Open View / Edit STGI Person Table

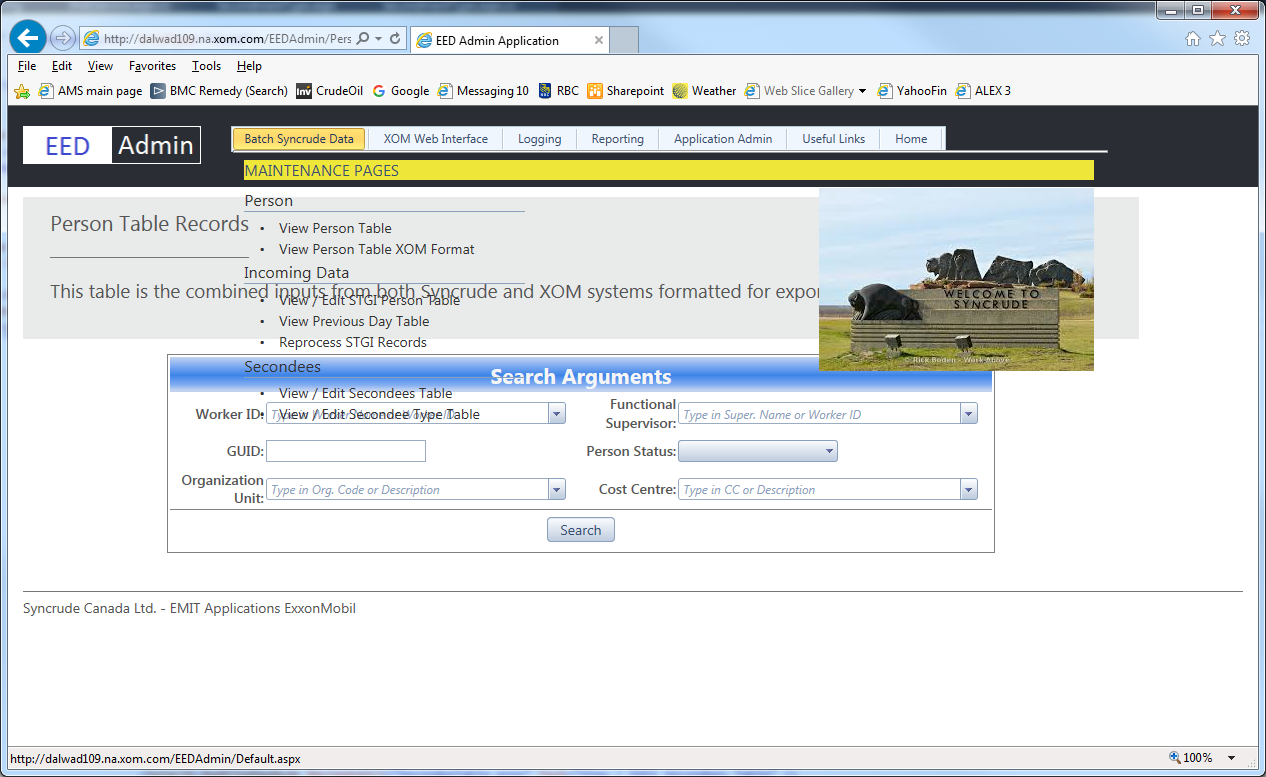tap(369, 300)
